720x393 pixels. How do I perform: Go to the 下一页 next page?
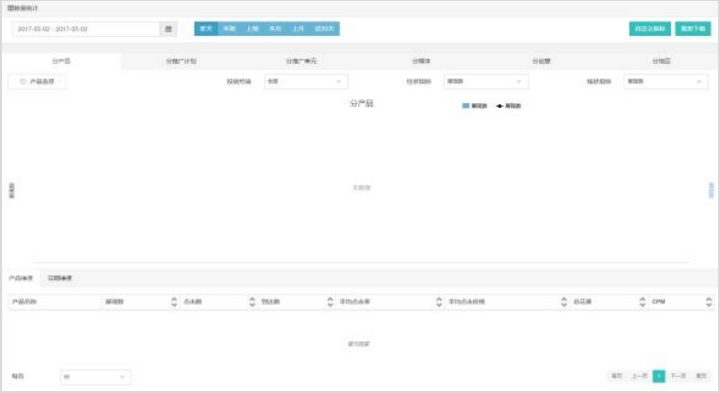tap(678, 376)
